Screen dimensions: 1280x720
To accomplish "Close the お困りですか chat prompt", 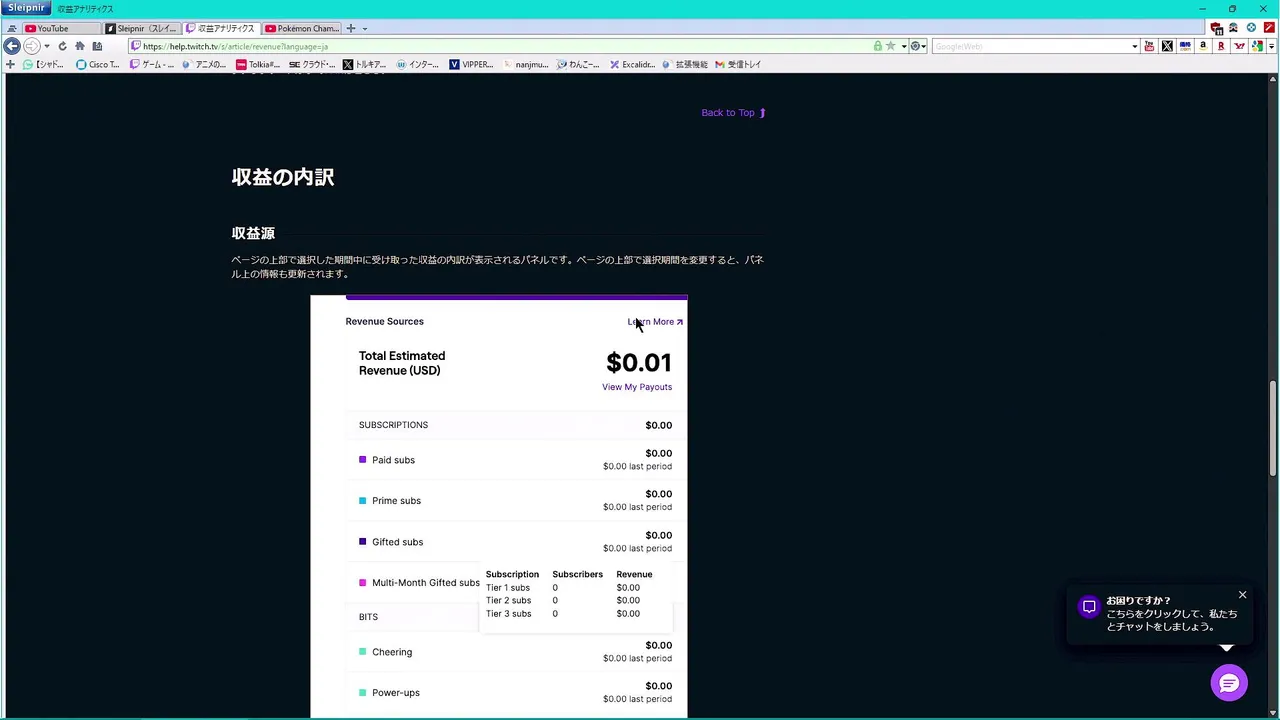I will click(x=1242, y=595).
